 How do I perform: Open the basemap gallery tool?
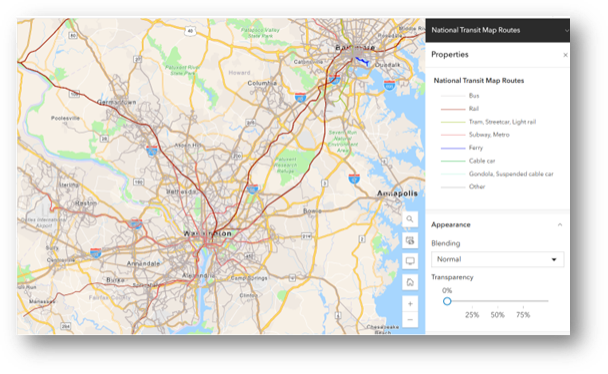[x=410, y=240]
